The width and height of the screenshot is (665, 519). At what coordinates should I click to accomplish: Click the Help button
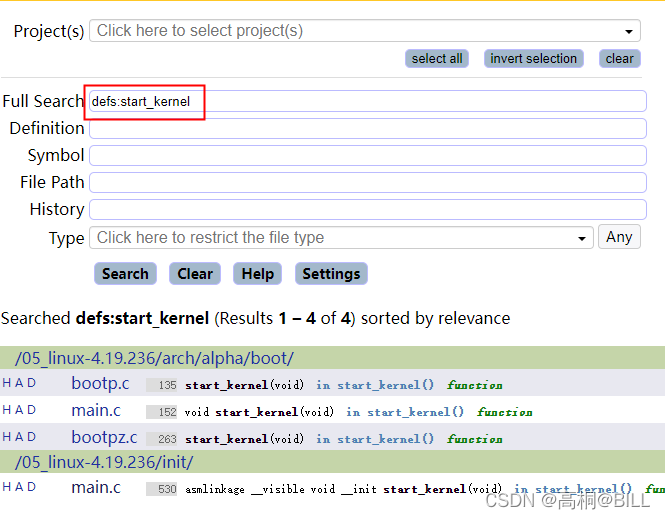257,273
